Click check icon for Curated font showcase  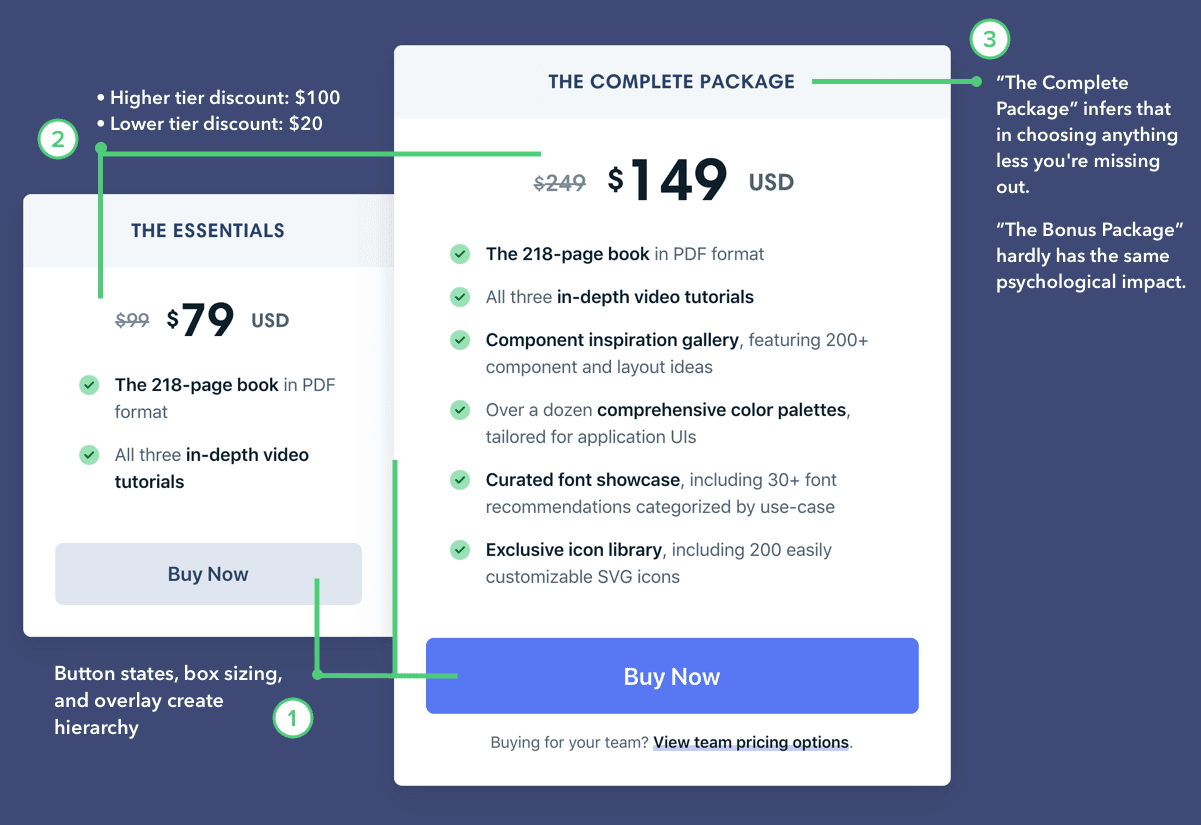point(460,480)
